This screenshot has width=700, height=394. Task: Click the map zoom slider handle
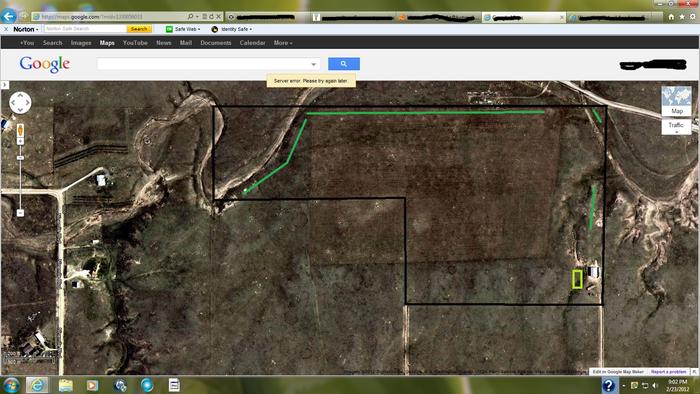pyautogui.click(x=20, y=158)
